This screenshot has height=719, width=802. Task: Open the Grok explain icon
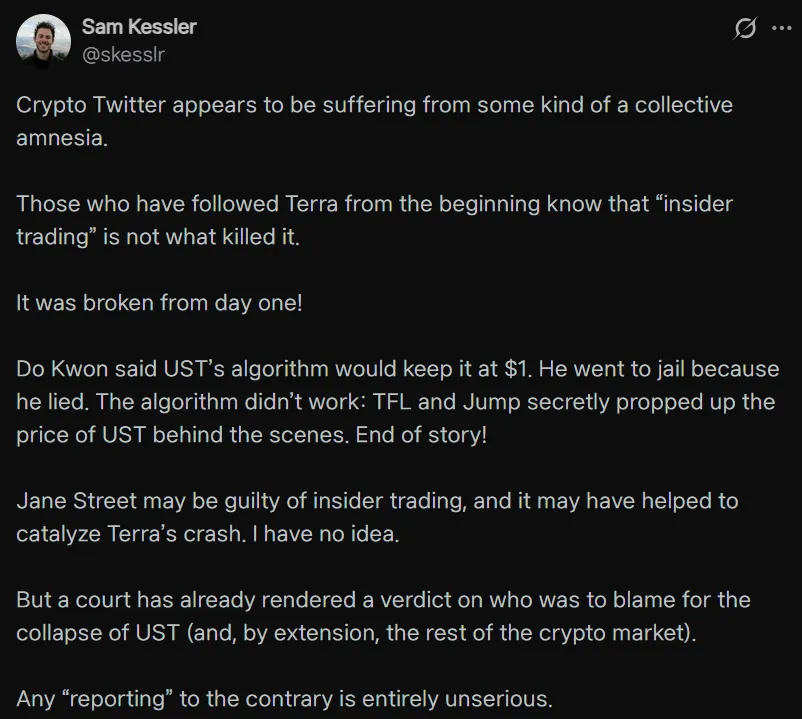tap(745, 29)
